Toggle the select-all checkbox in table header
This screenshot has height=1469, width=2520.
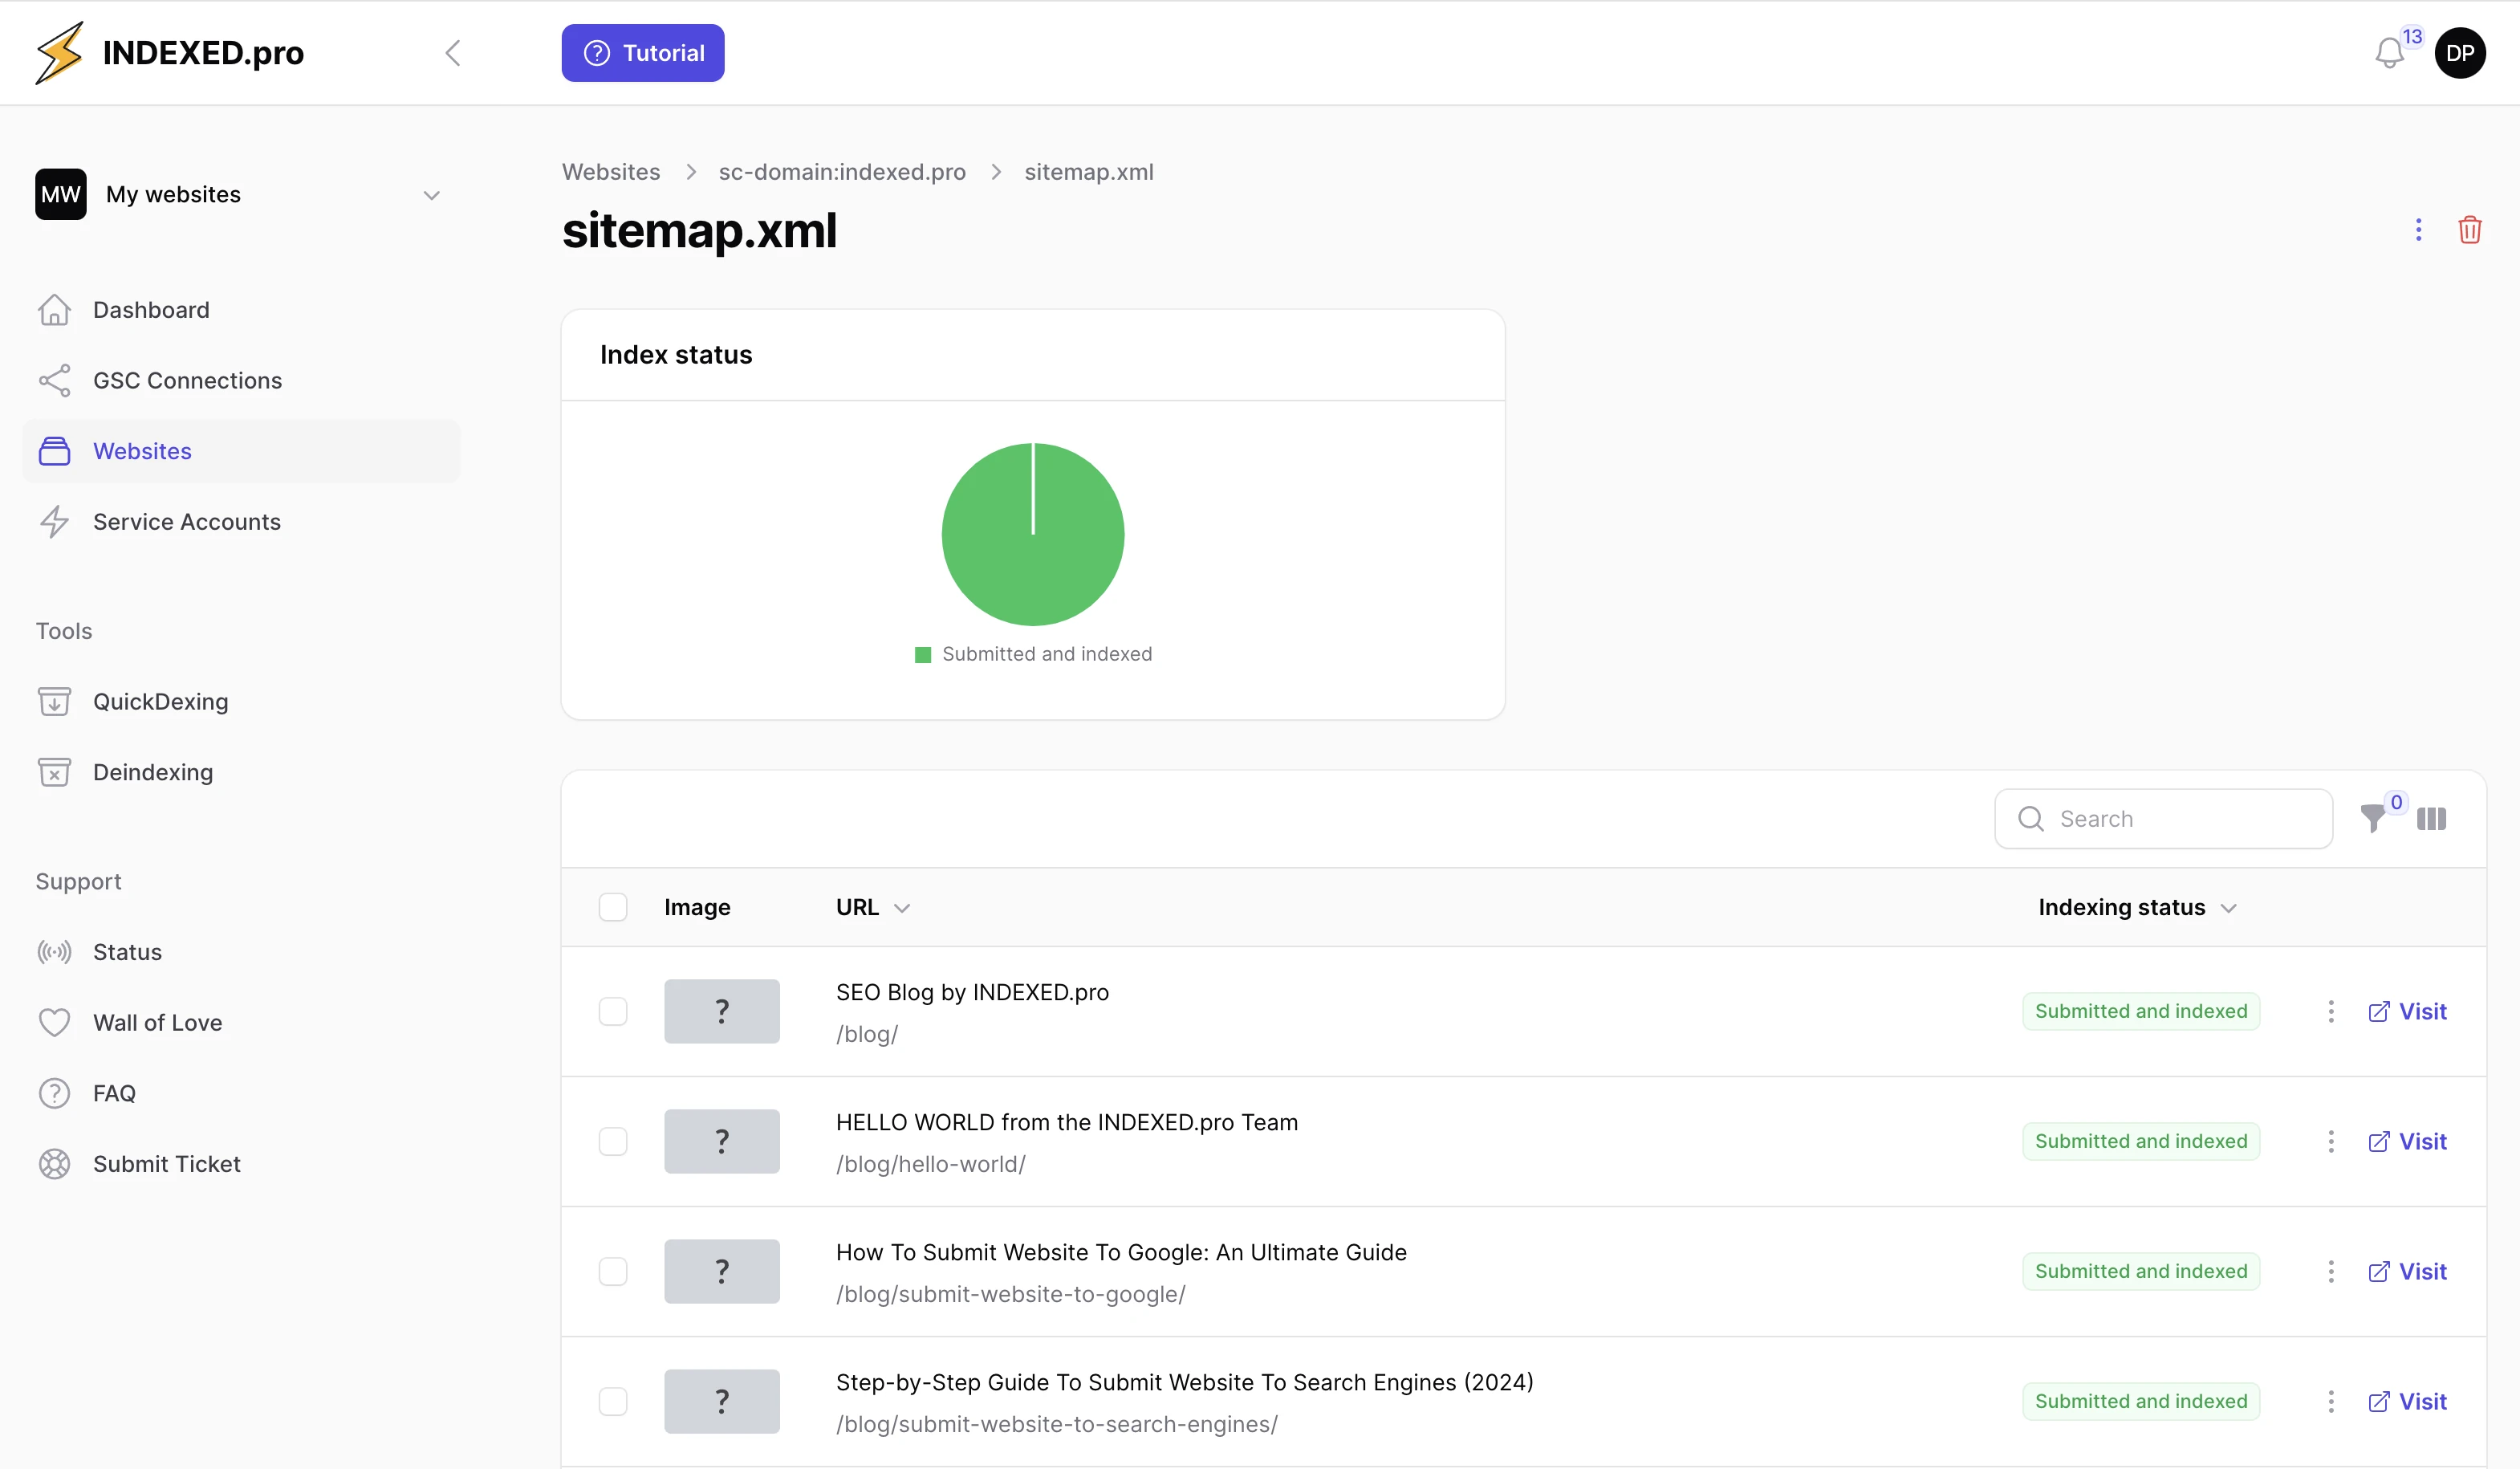pyautogui.click(x=613, y=907)
